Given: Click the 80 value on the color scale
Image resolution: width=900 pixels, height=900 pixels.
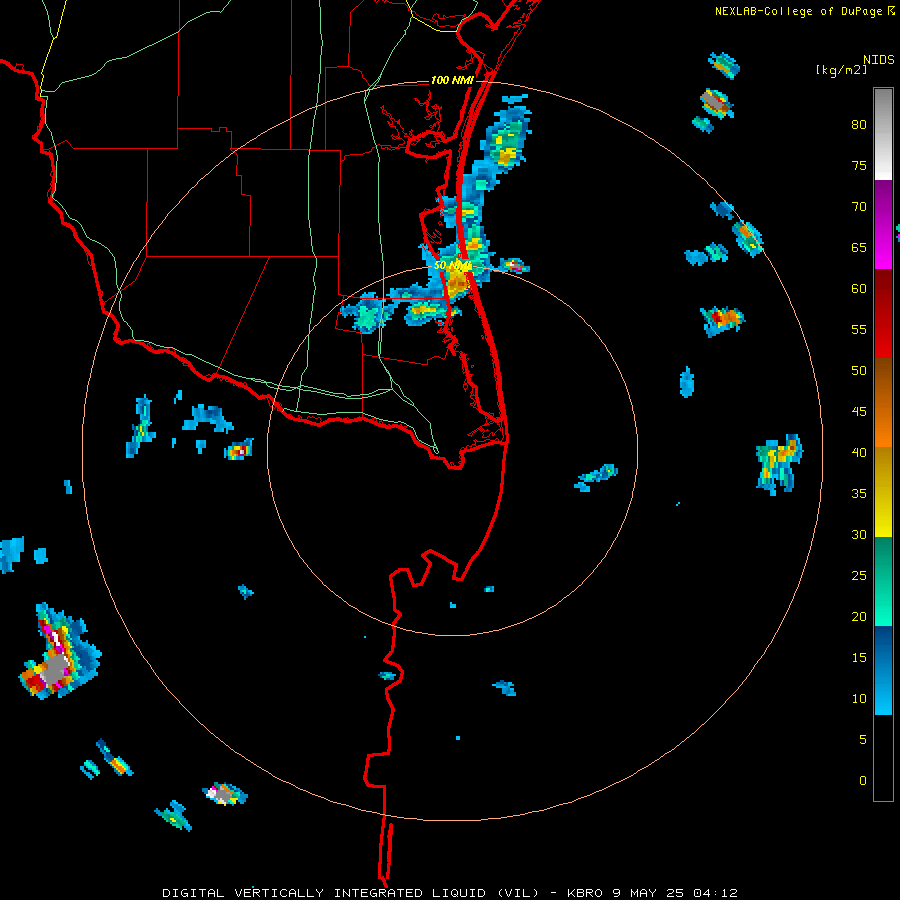Looking at the screenshot, I should tap(859, 125).
